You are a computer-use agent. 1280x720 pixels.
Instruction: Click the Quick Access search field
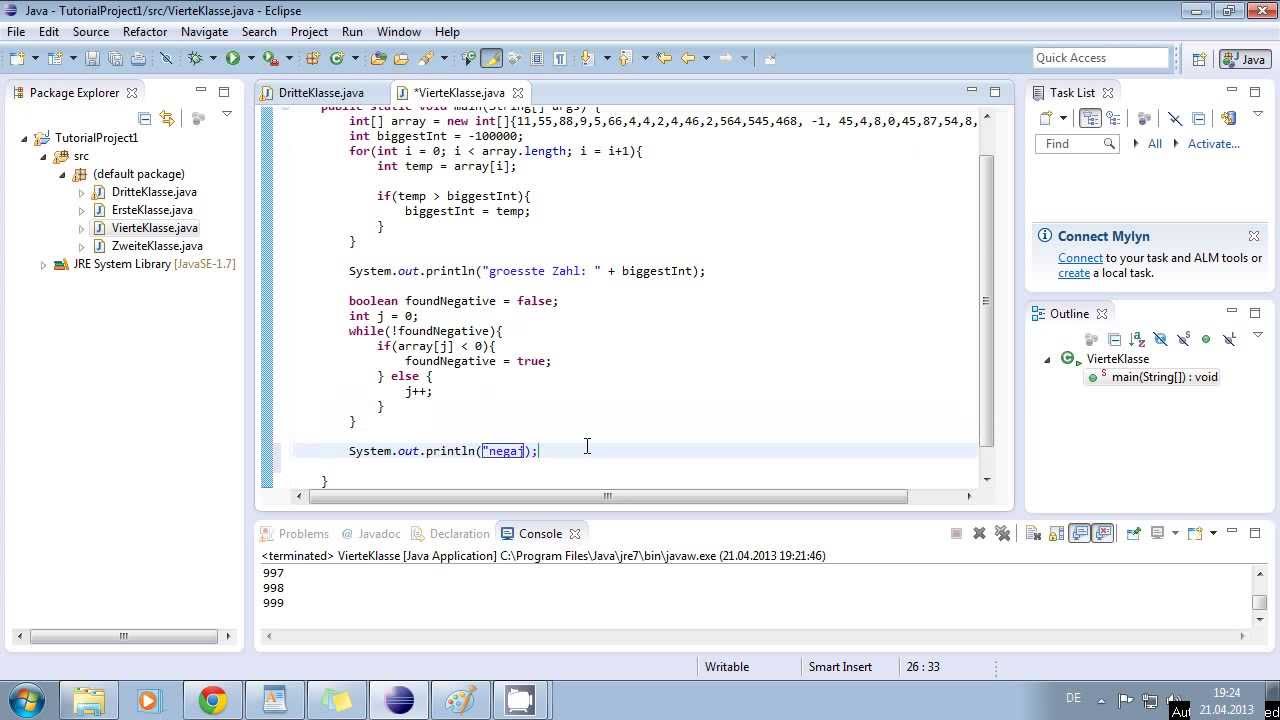[x=1100, y=58]
